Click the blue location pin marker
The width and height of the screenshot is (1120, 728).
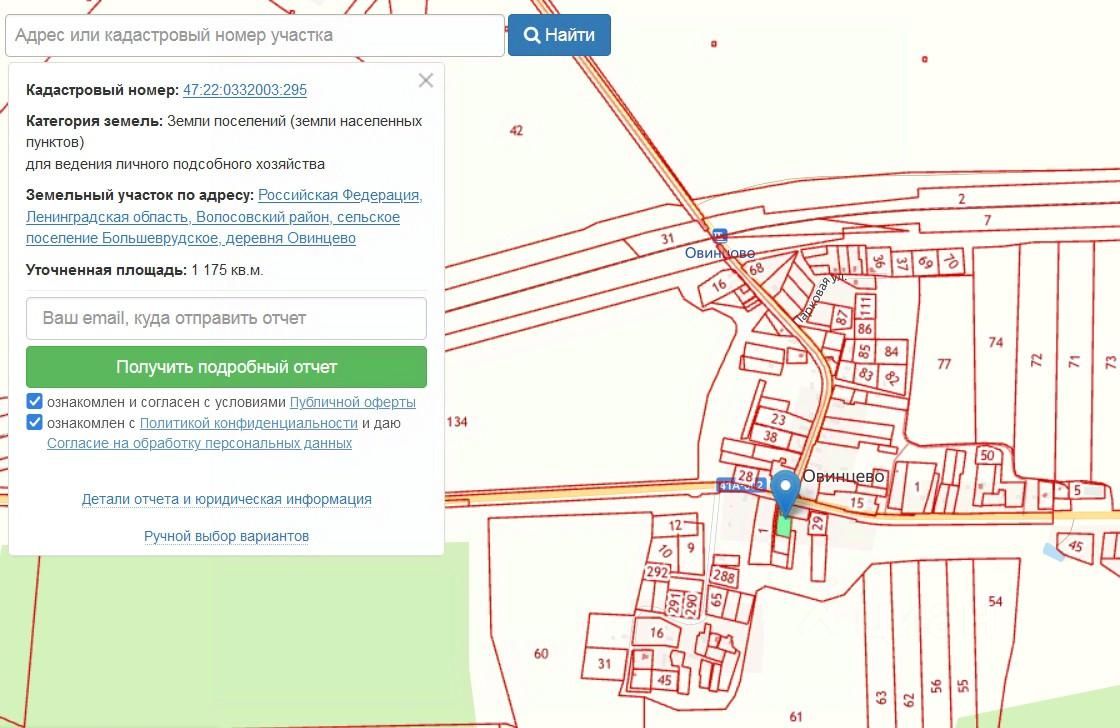(786, 489)
